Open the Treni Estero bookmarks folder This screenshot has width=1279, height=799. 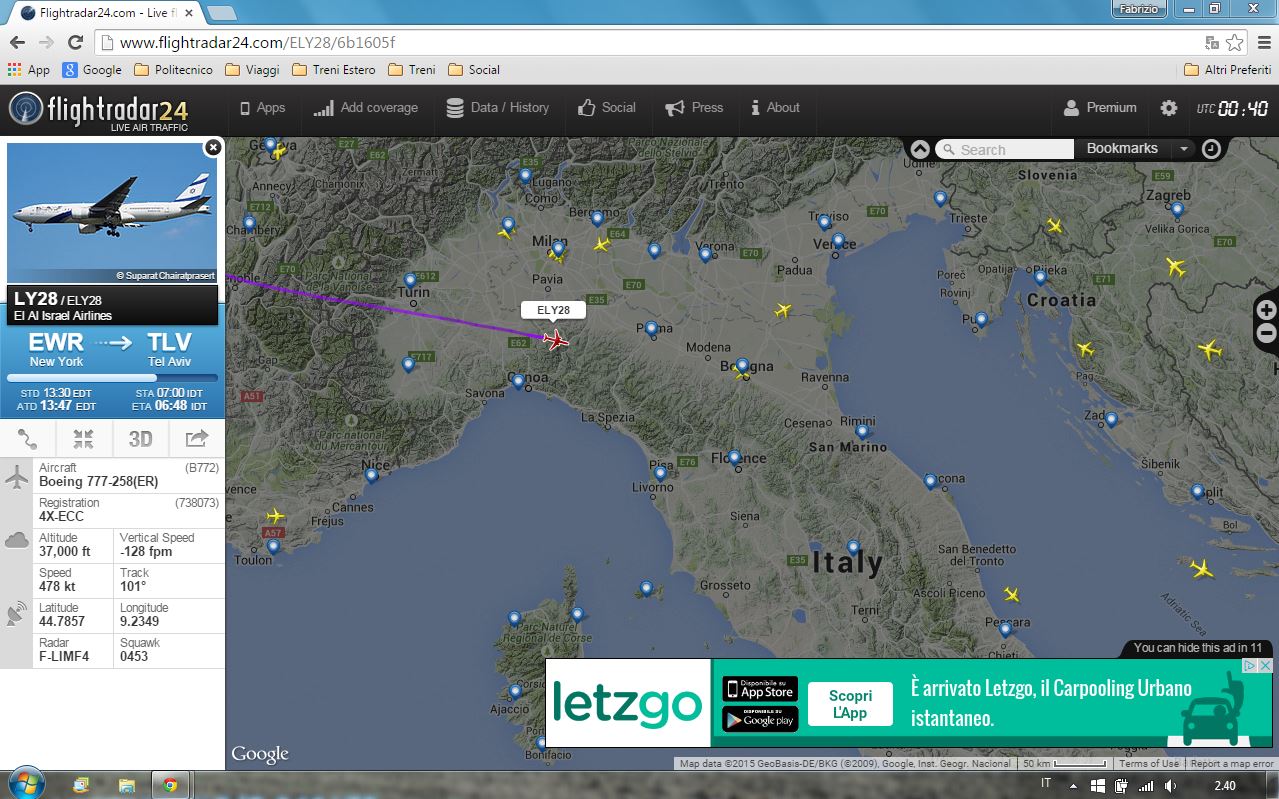click(x=333, y=70)
